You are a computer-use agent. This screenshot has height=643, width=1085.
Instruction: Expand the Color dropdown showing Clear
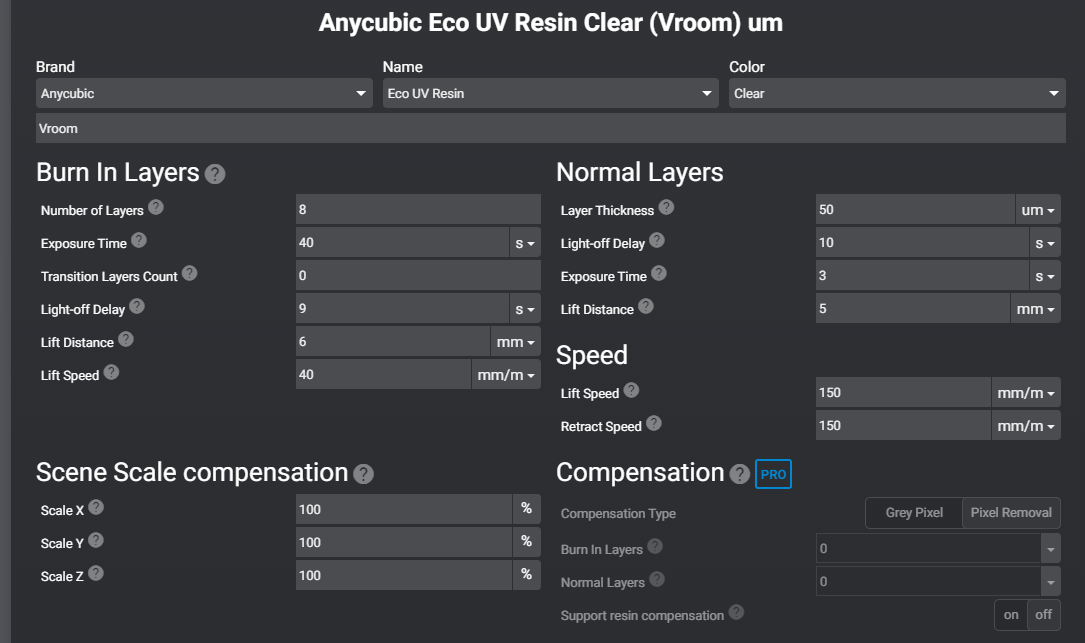tap(896, 94)
